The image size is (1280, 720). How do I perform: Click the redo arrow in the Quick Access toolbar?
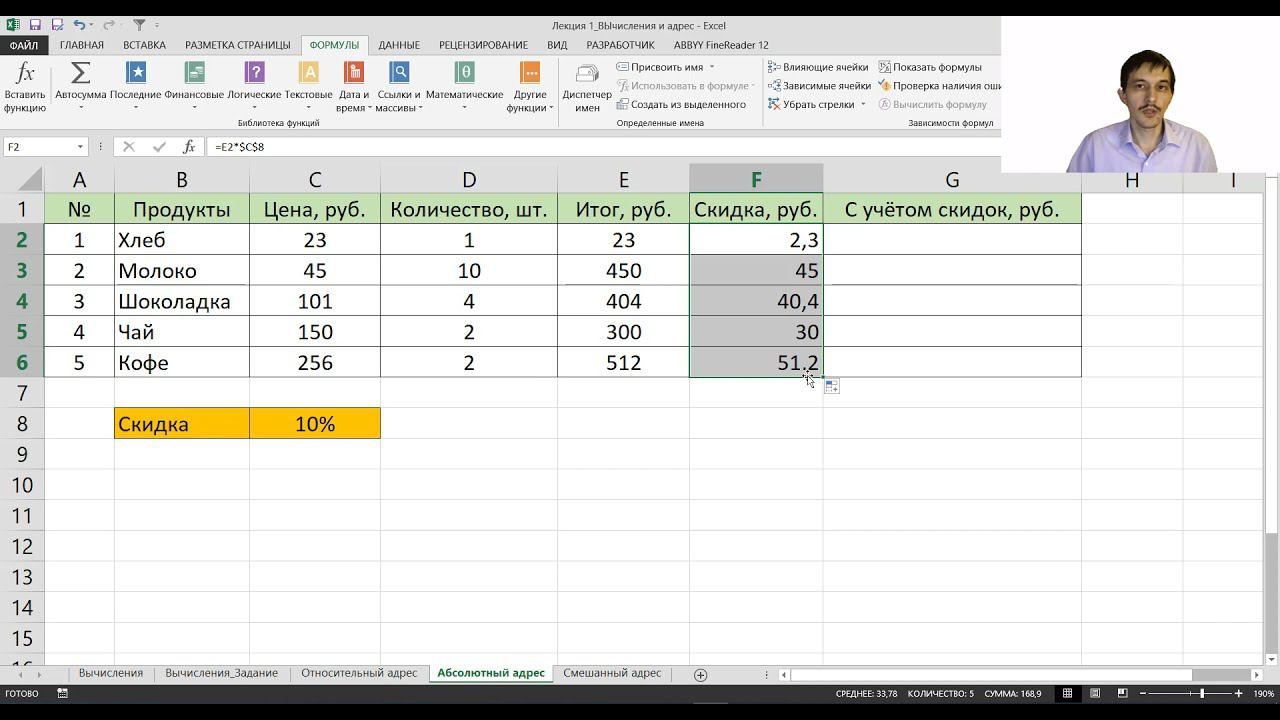(108, 25)
